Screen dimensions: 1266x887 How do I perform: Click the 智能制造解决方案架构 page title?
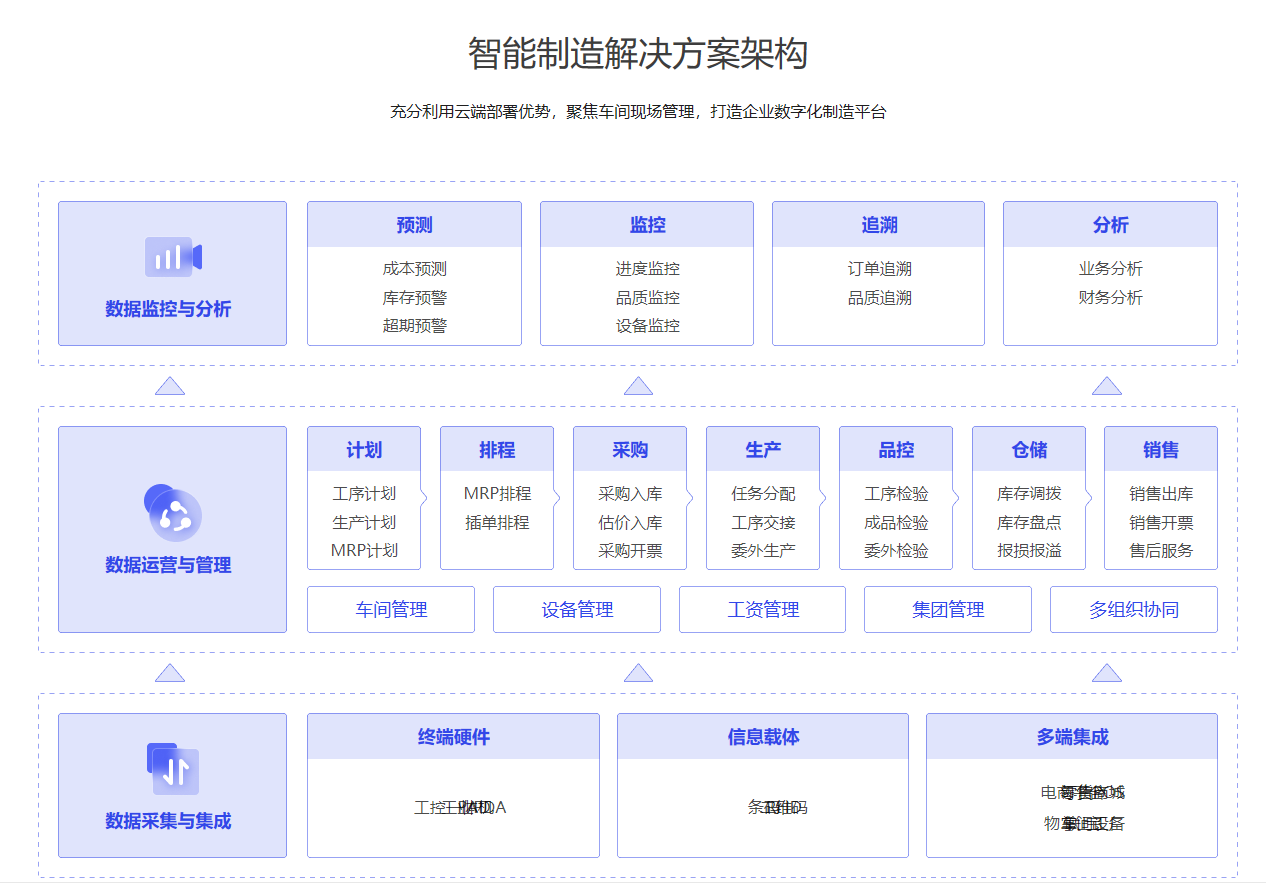(x=638, y=53)
